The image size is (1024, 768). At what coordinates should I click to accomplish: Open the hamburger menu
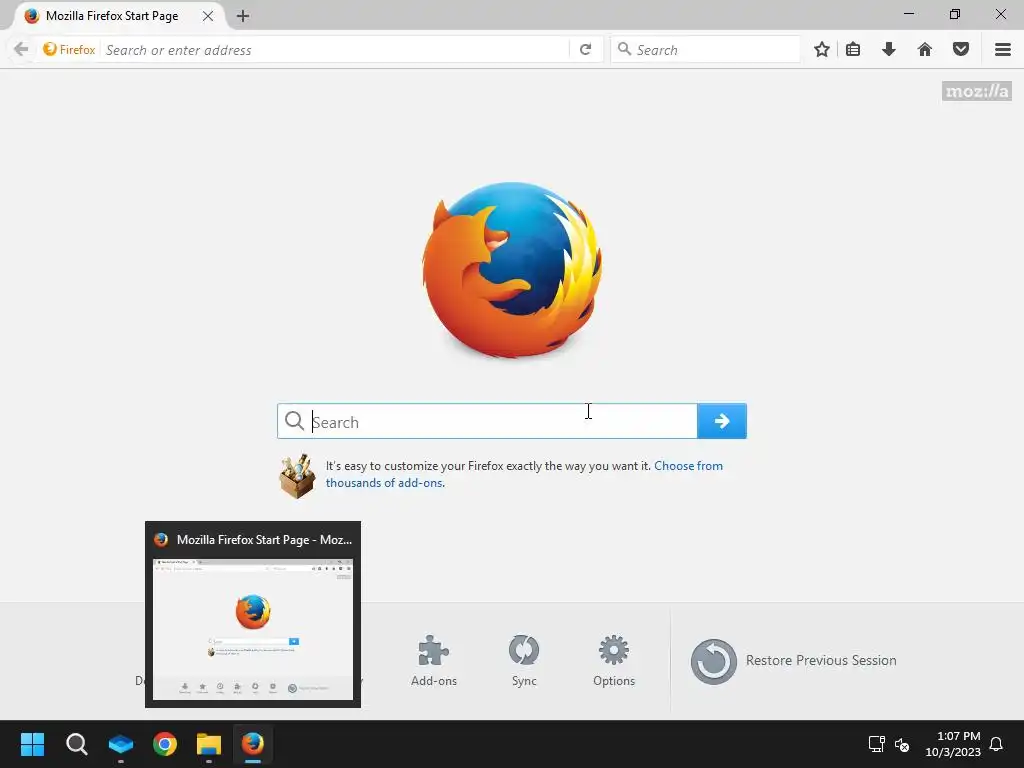(1003, 50)
